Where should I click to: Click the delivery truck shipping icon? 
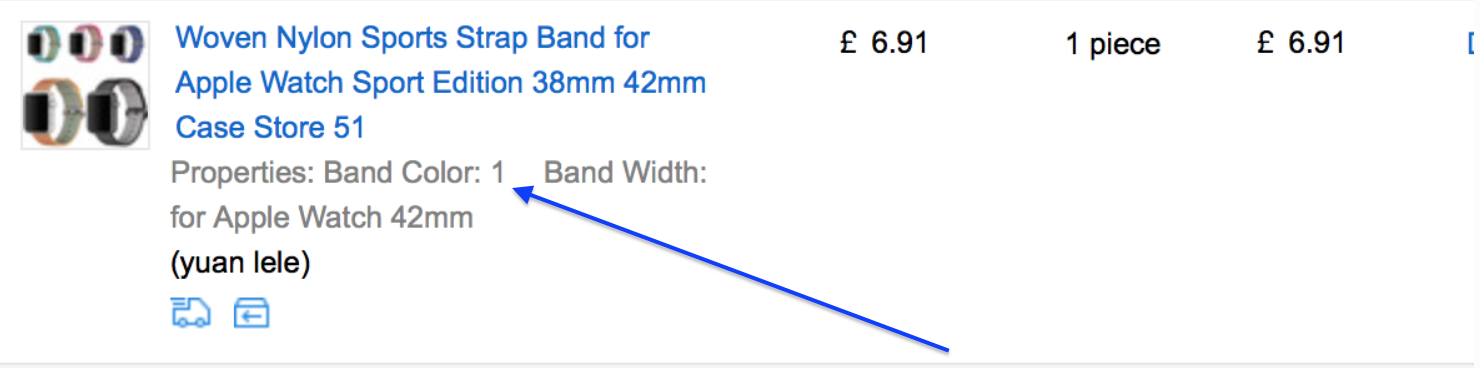coord(190,313)
